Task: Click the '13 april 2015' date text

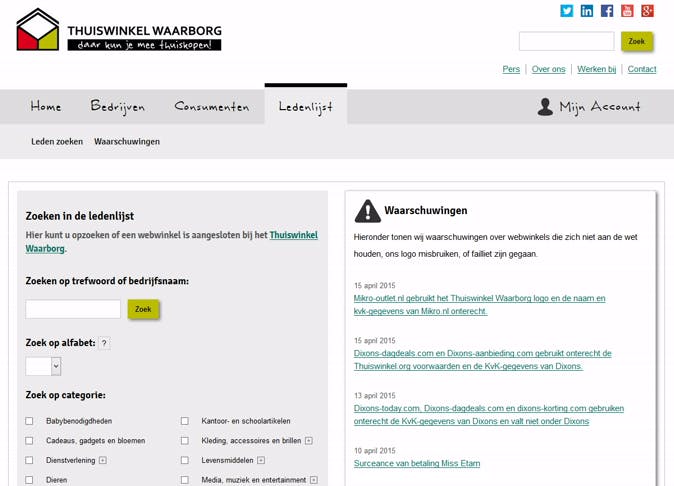Action: click(x=374, y=396)
